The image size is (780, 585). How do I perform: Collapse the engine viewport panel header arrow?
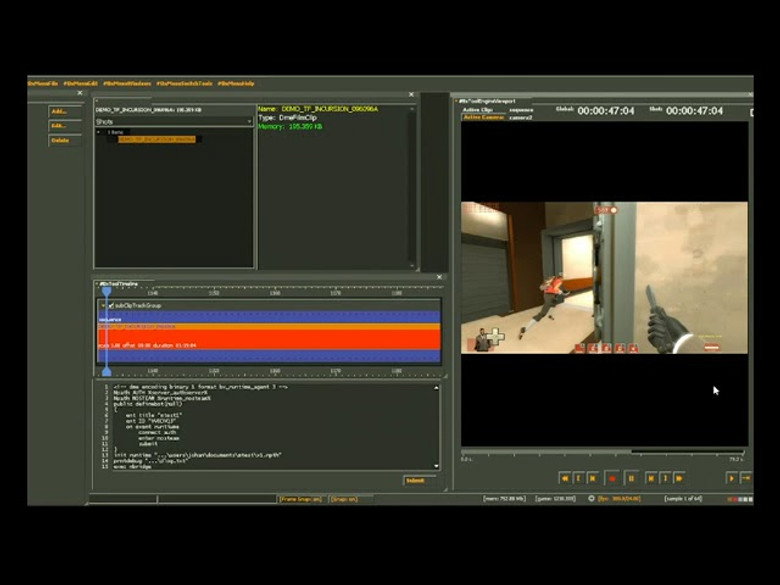[456, 101]
